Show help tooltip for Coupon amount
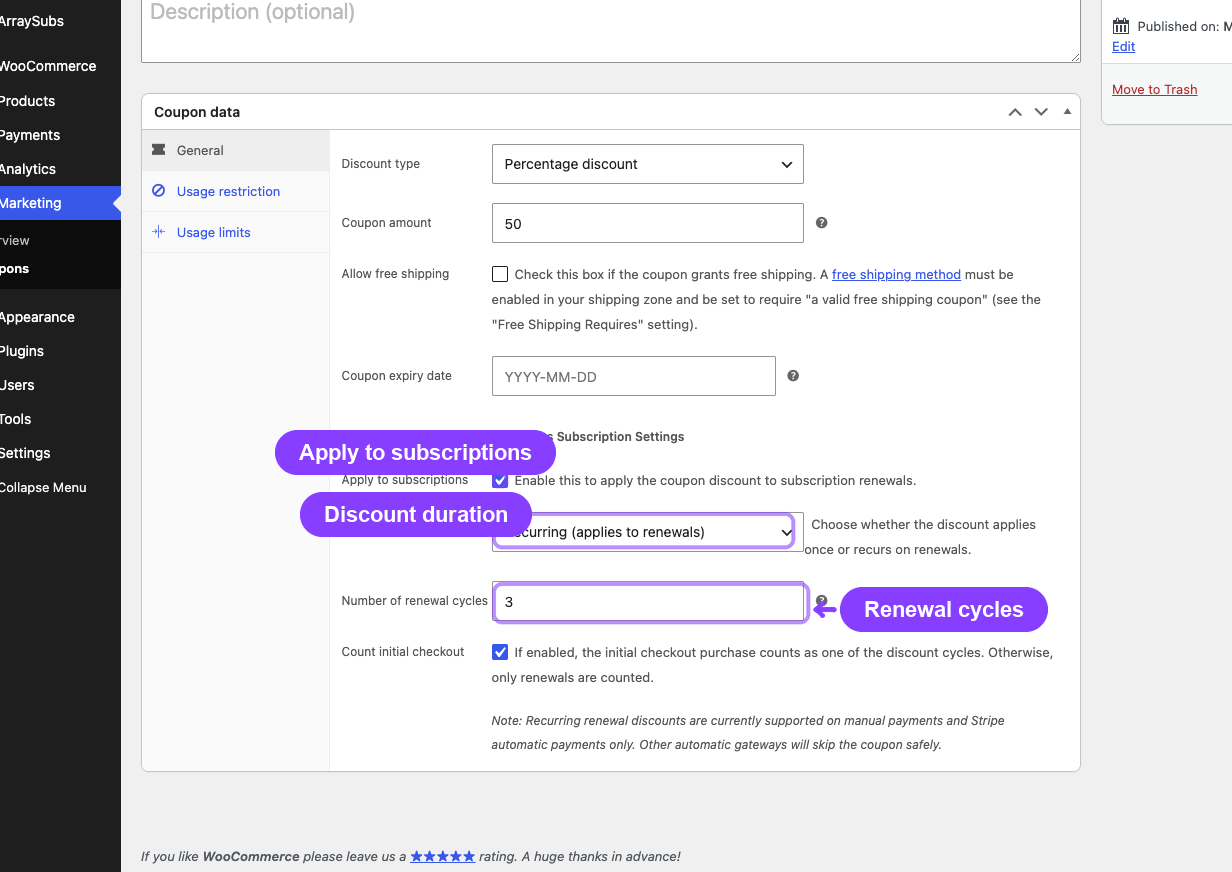1232x872 pixels. (821, 223)
